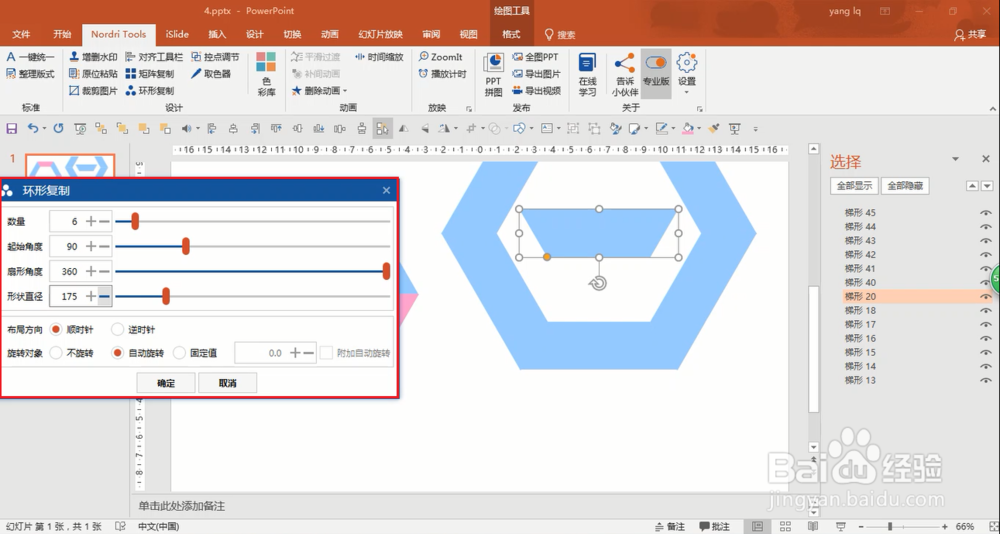
Task: Open PPT拼图 collage tool
Action: click(x=493, y=75)
